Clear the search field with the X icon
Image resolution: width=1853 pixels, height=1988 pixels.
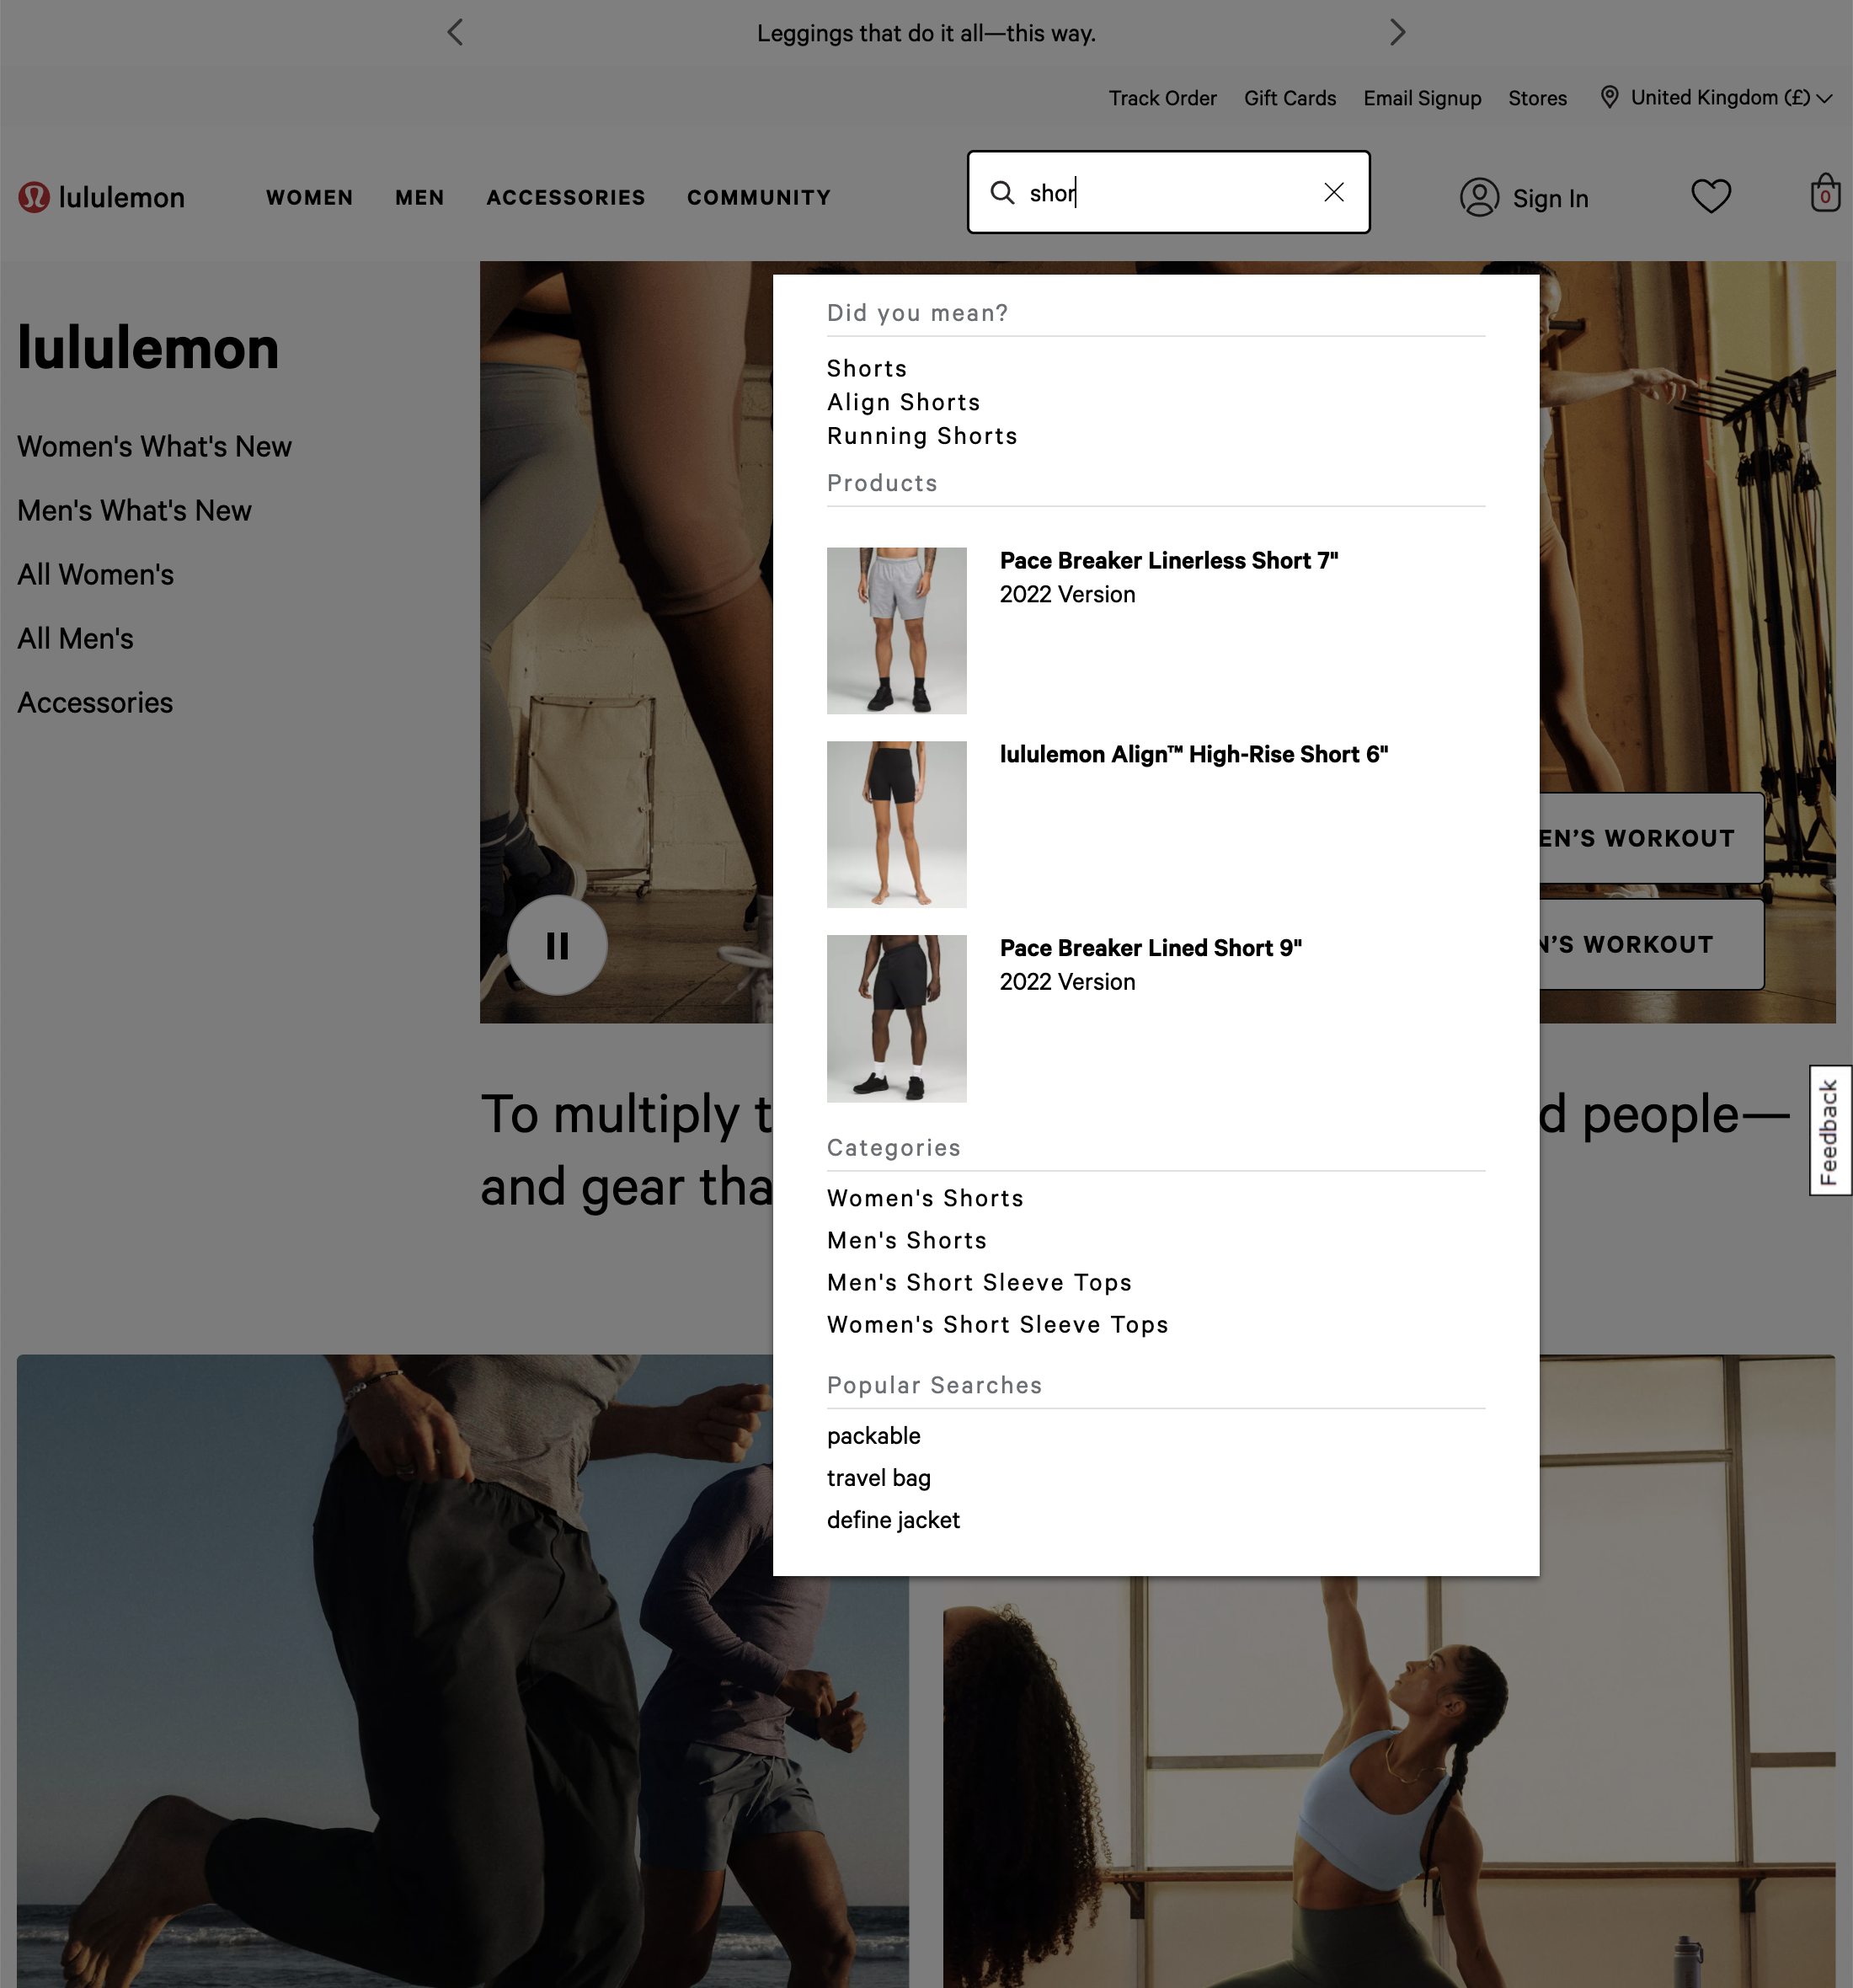[x=1334, y=192]
